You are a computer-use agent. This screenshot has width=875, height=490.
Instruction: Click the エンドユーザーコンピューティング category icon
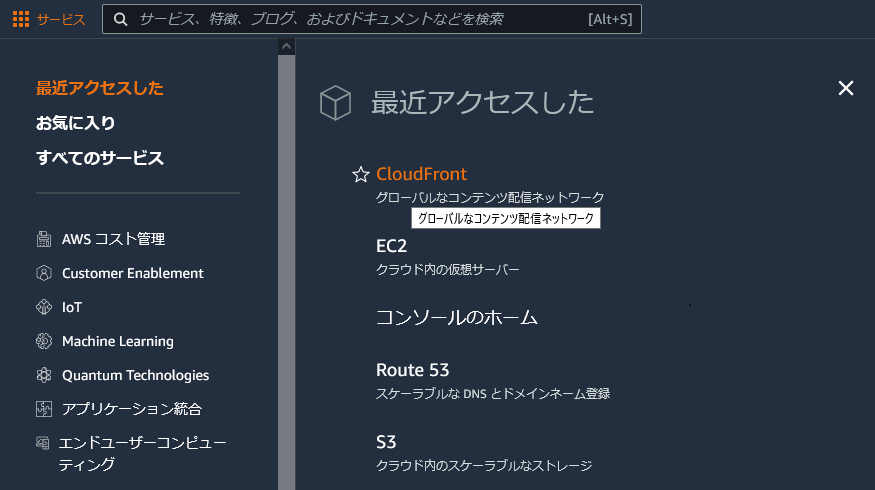43,443
